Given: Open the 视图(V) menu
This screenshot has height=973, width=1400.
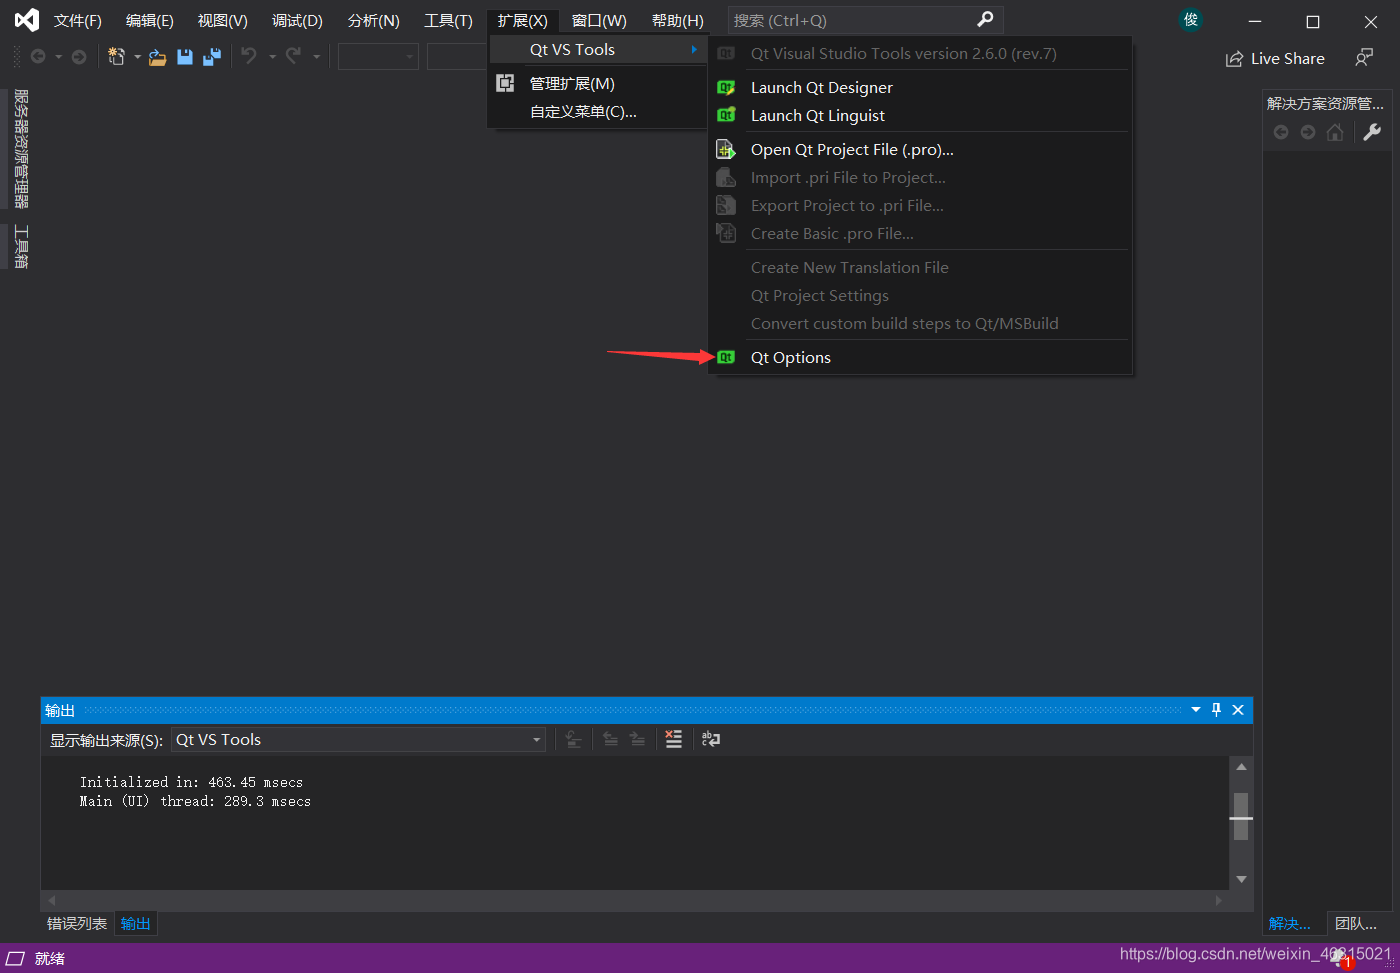Looking at the screenshot, I should (x=223, y=21).
